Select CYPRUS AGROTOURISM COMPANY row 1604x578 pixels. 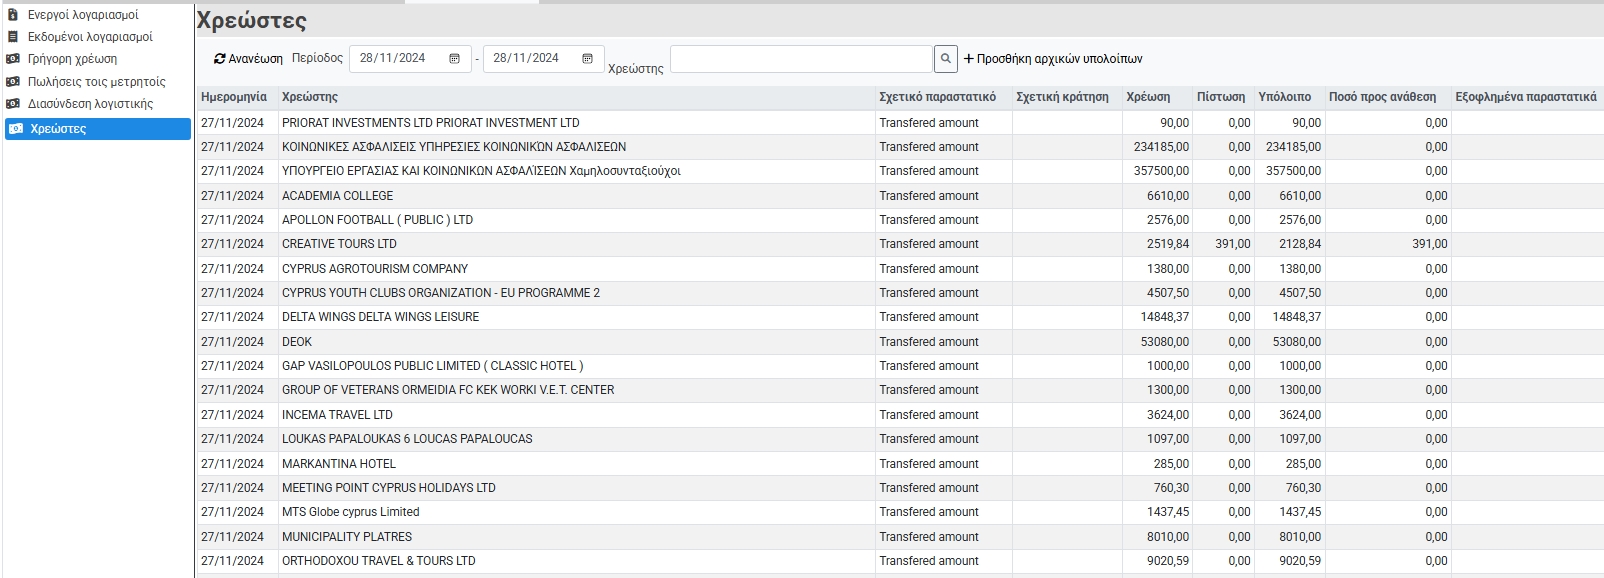coord(900,269)
